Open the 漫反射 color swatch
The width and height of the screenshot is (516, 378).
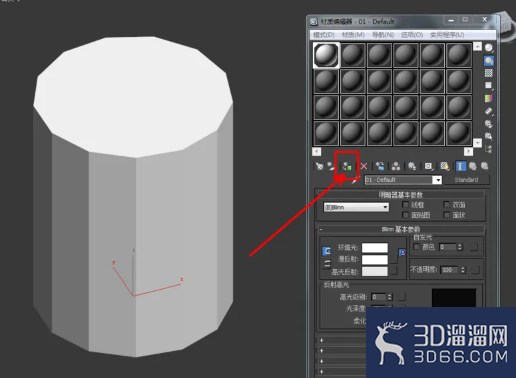[375, 259]
